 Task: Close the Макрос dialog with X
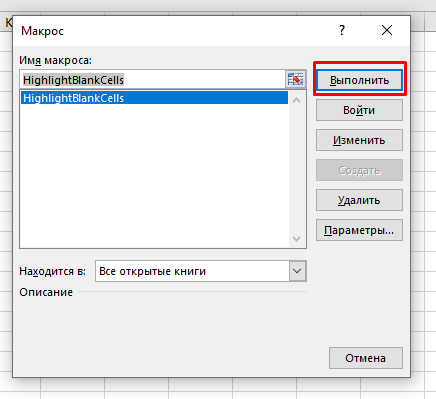click(x=387, y=30)
